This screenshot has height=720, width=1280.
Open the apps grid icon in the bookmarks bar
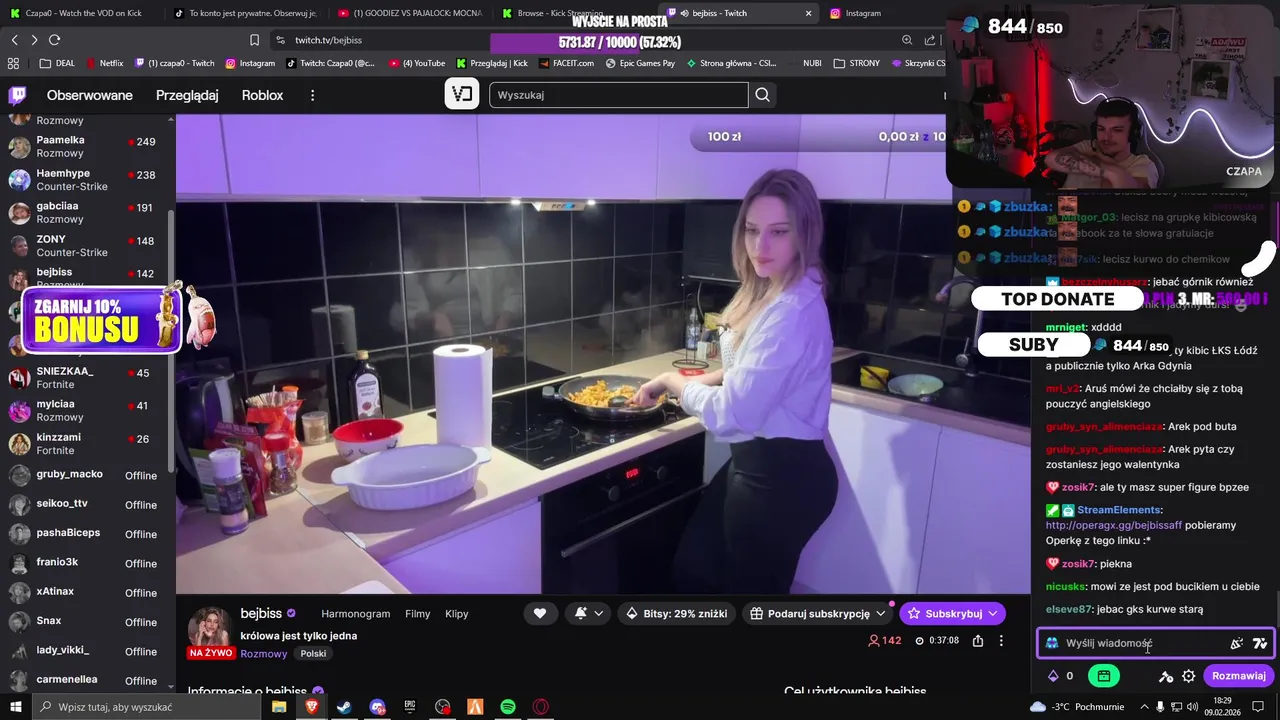tap(13, 63)
